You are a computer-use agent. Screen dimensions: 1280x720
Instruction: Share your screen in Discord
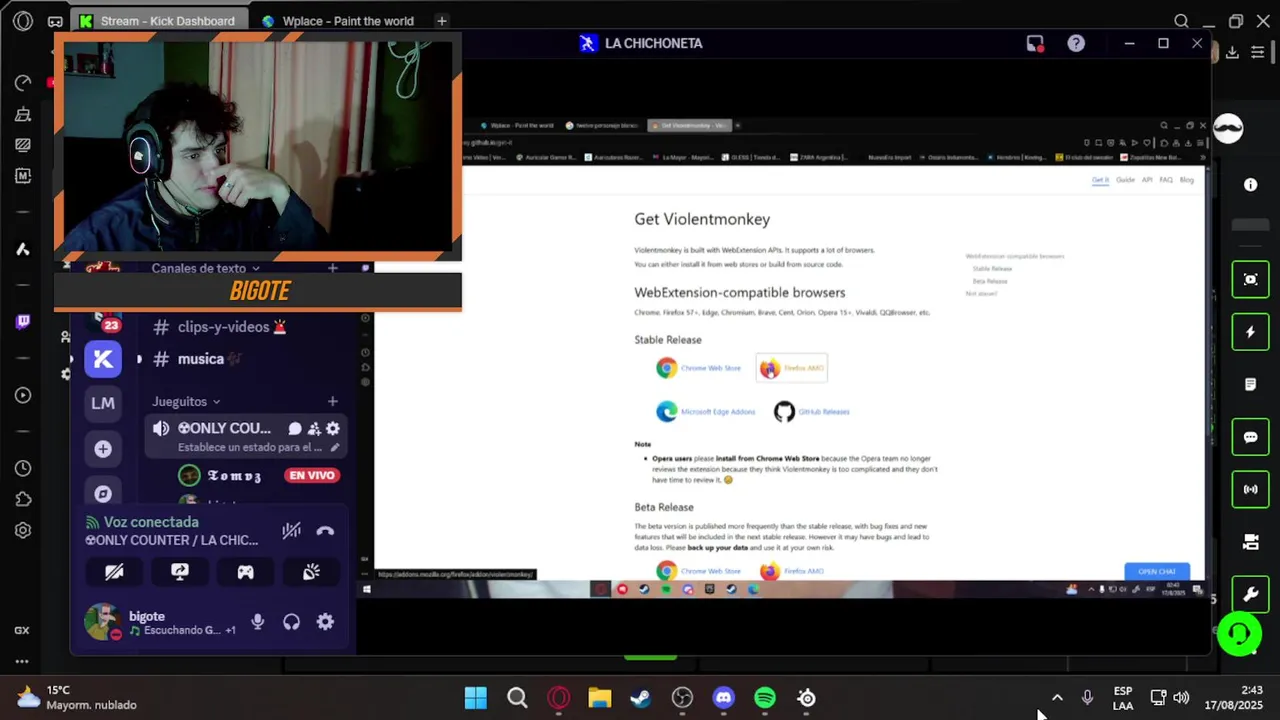coord(180,572)
